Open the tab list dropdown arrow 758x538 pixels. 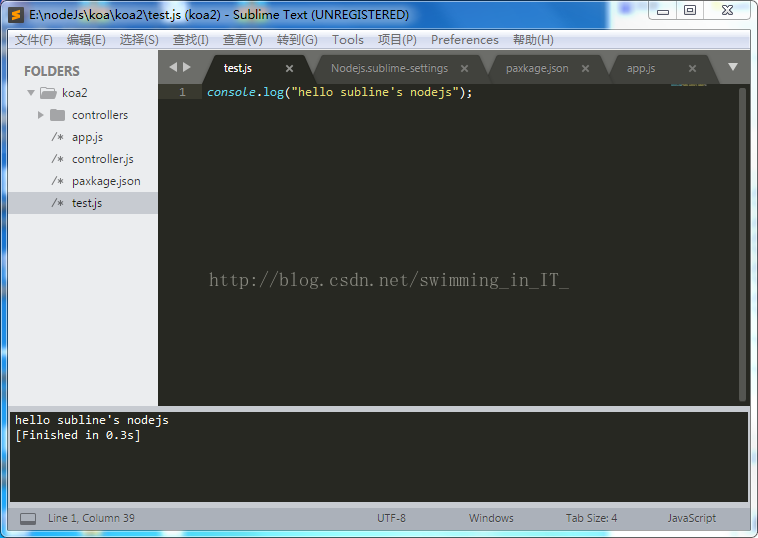tap(733, 67)
